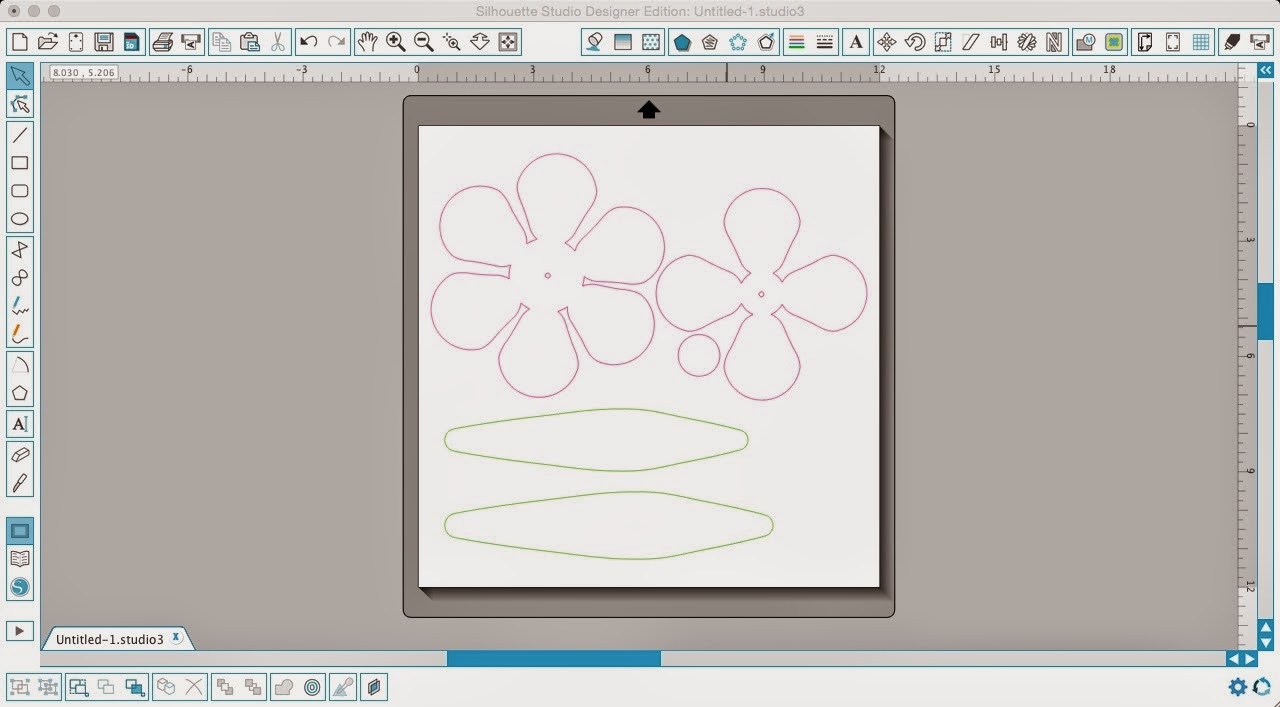Open the Design Page Settings window
This screenshot has width=1280, height=707.
[1146, 42]
